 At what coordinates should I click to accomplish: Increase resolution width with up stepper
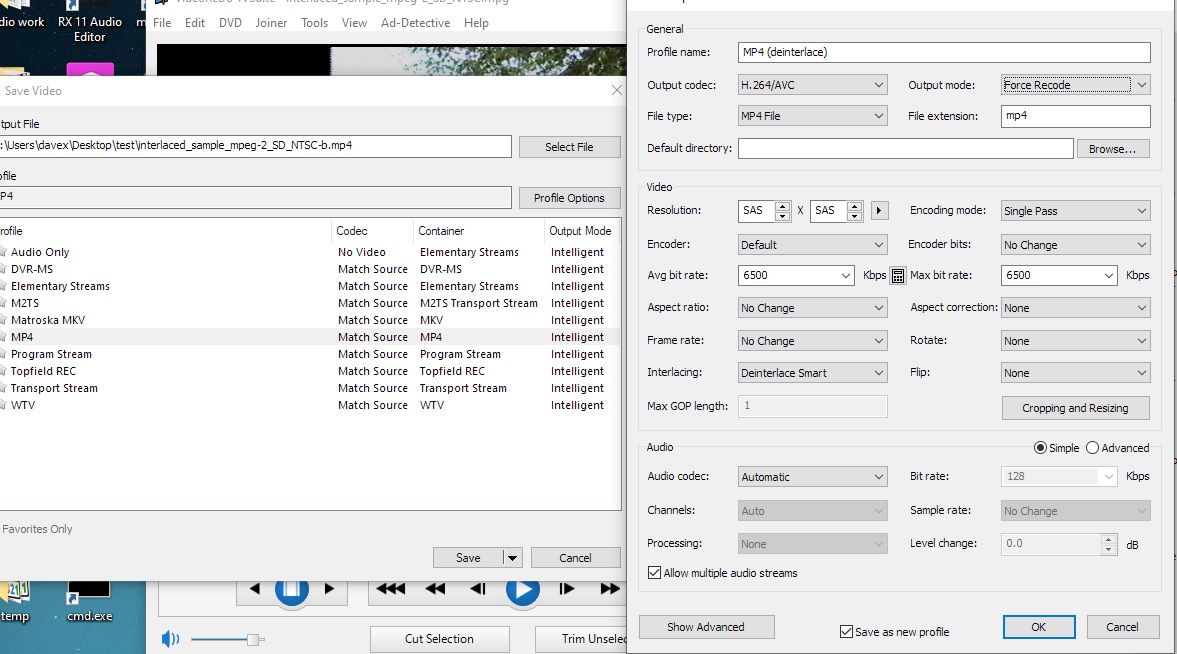pos(782,206)
